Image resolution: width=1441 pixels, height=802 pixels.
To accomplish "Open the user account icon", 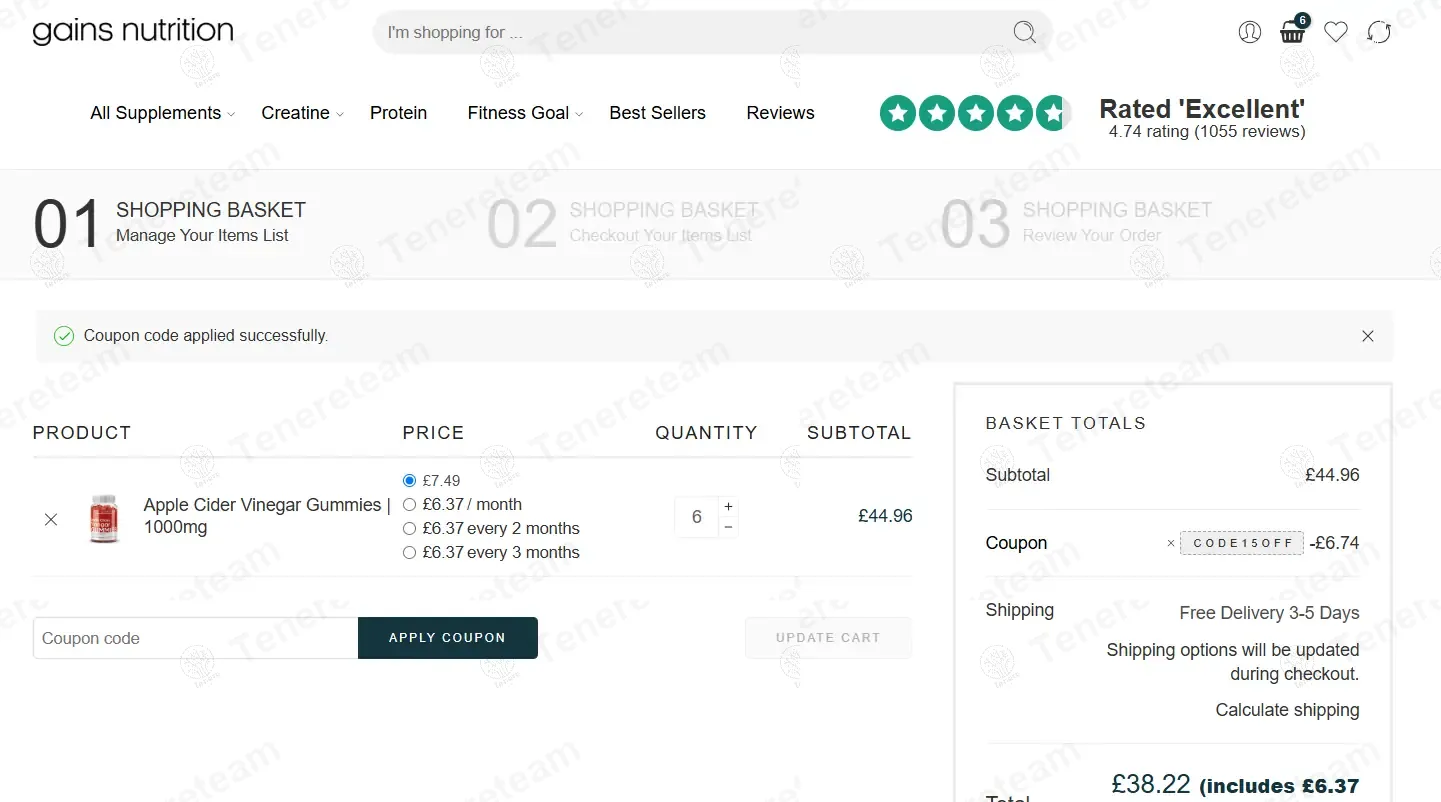I will (x=1250, y=32).
